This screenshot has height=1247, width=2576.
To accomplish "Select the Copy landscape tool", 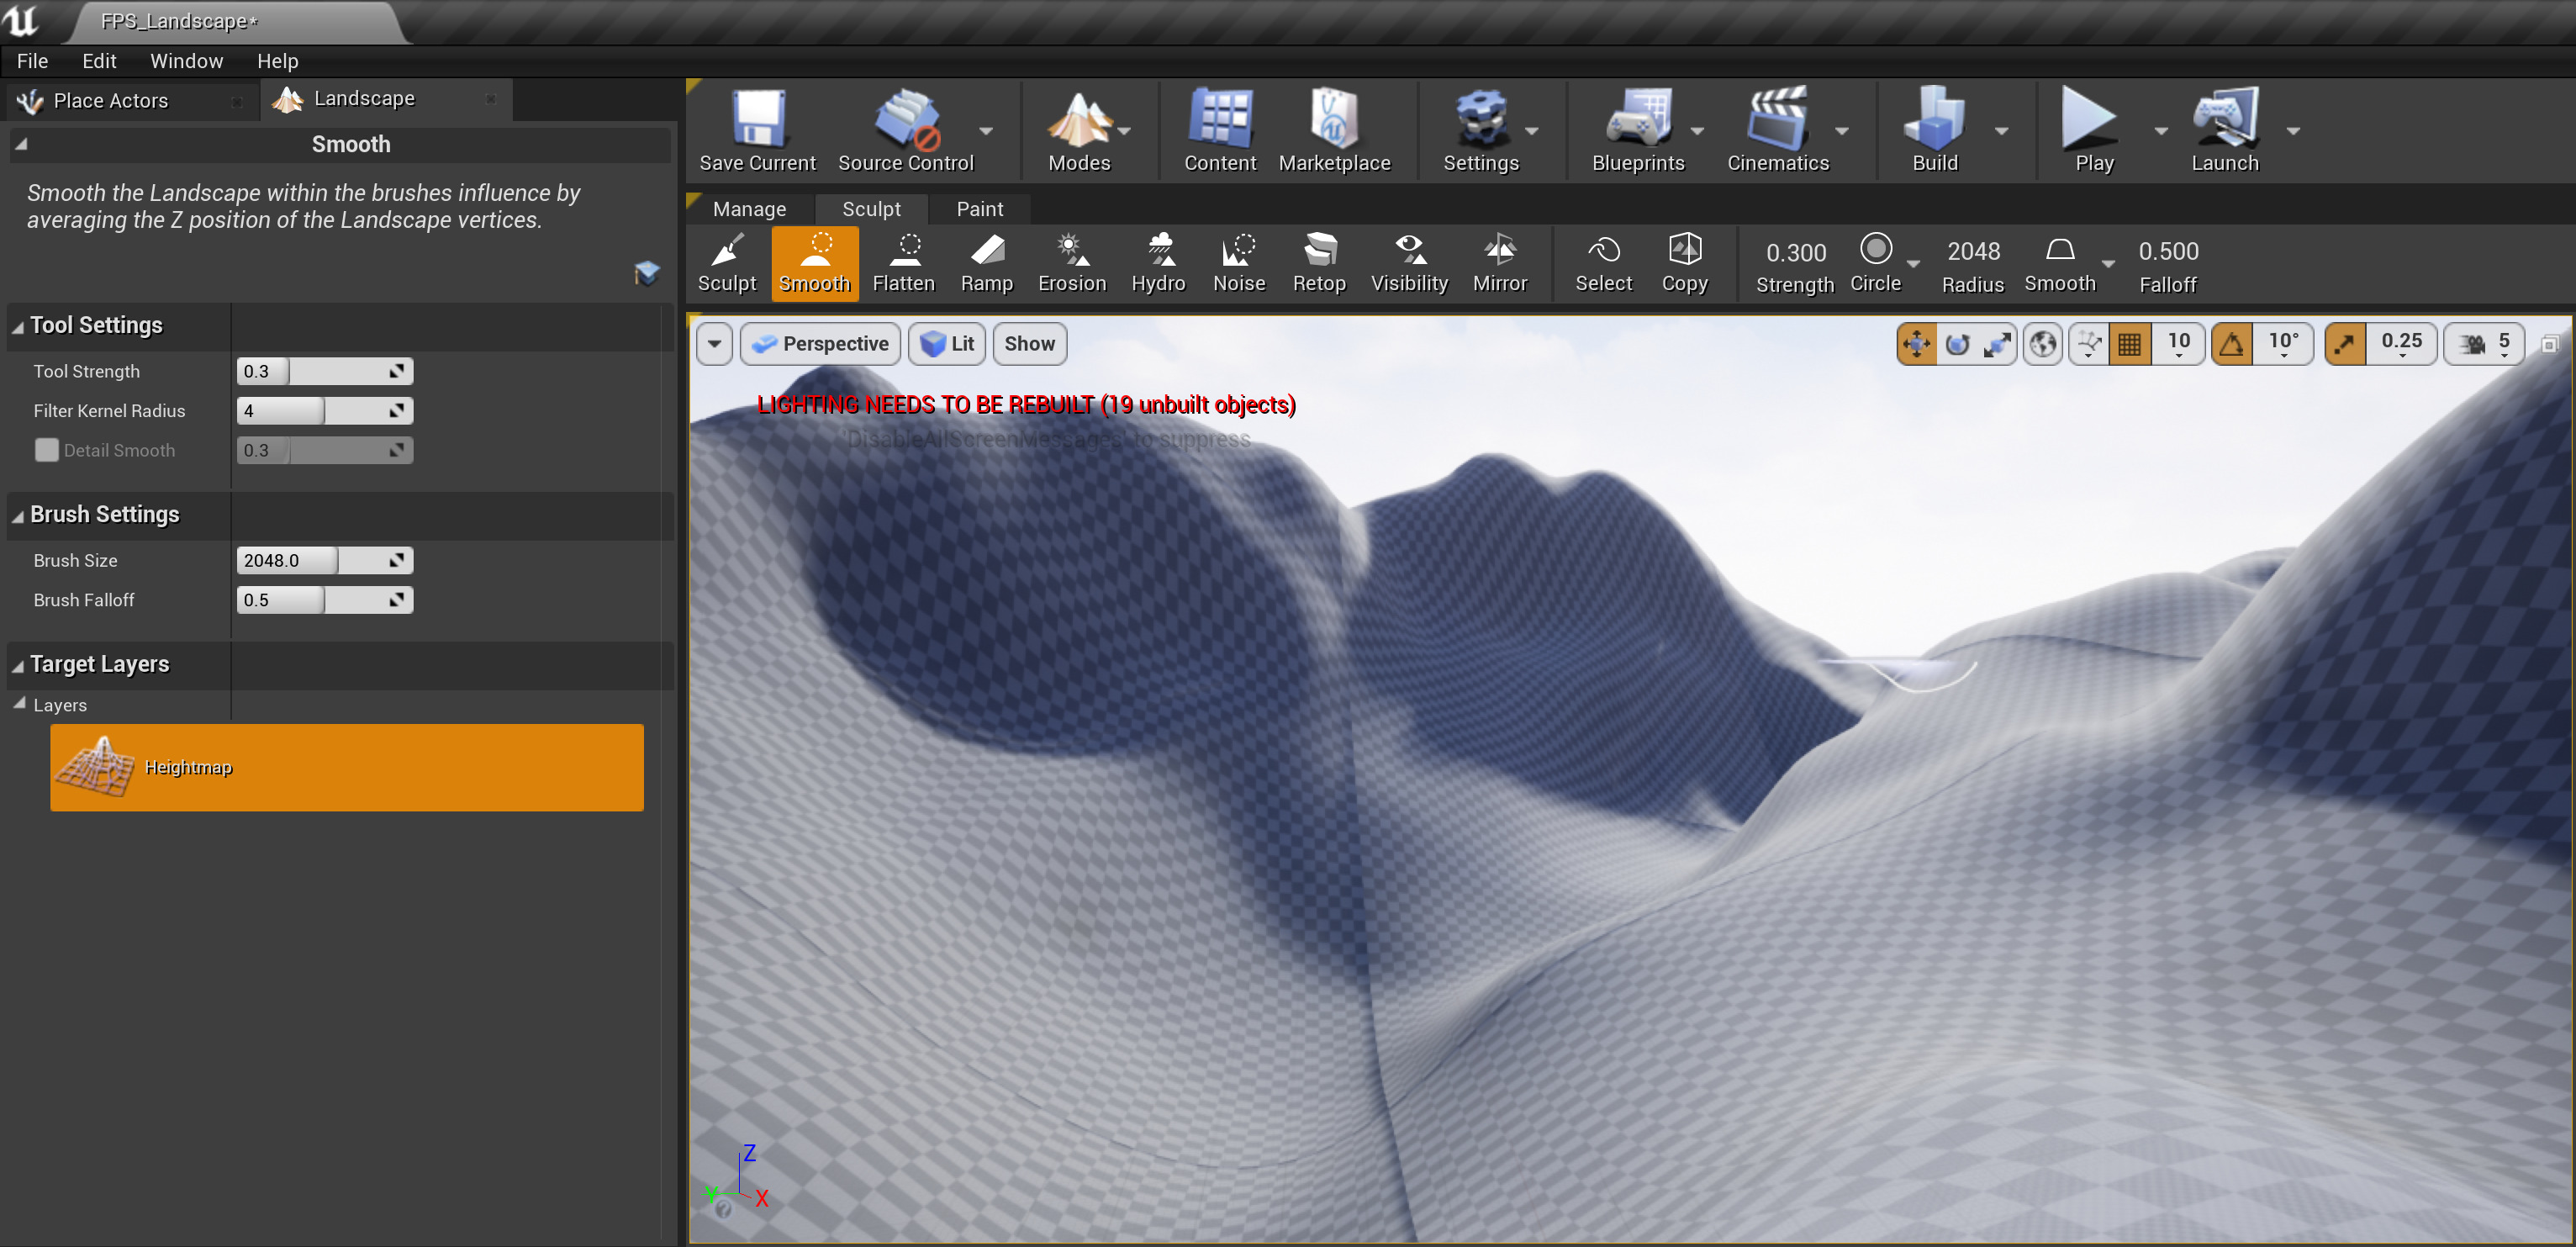I will (x=1685, y=262).
